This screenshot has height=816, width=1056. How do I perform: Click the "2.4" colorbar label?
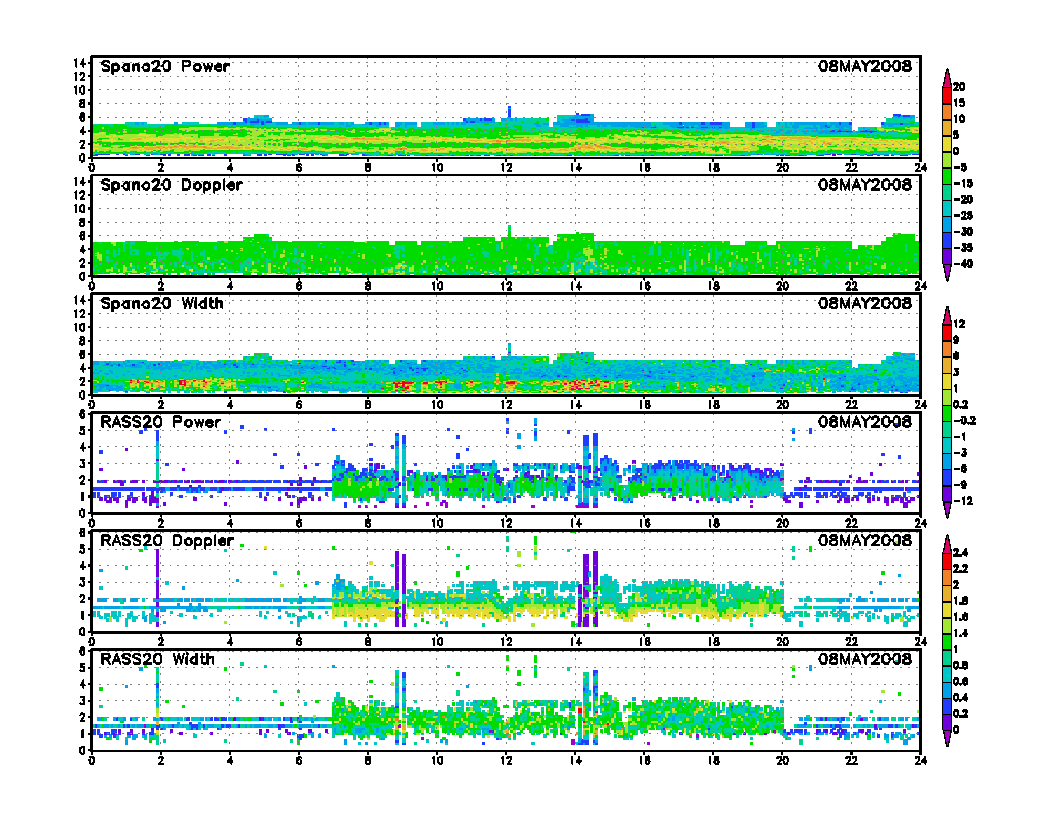point(960,553)
